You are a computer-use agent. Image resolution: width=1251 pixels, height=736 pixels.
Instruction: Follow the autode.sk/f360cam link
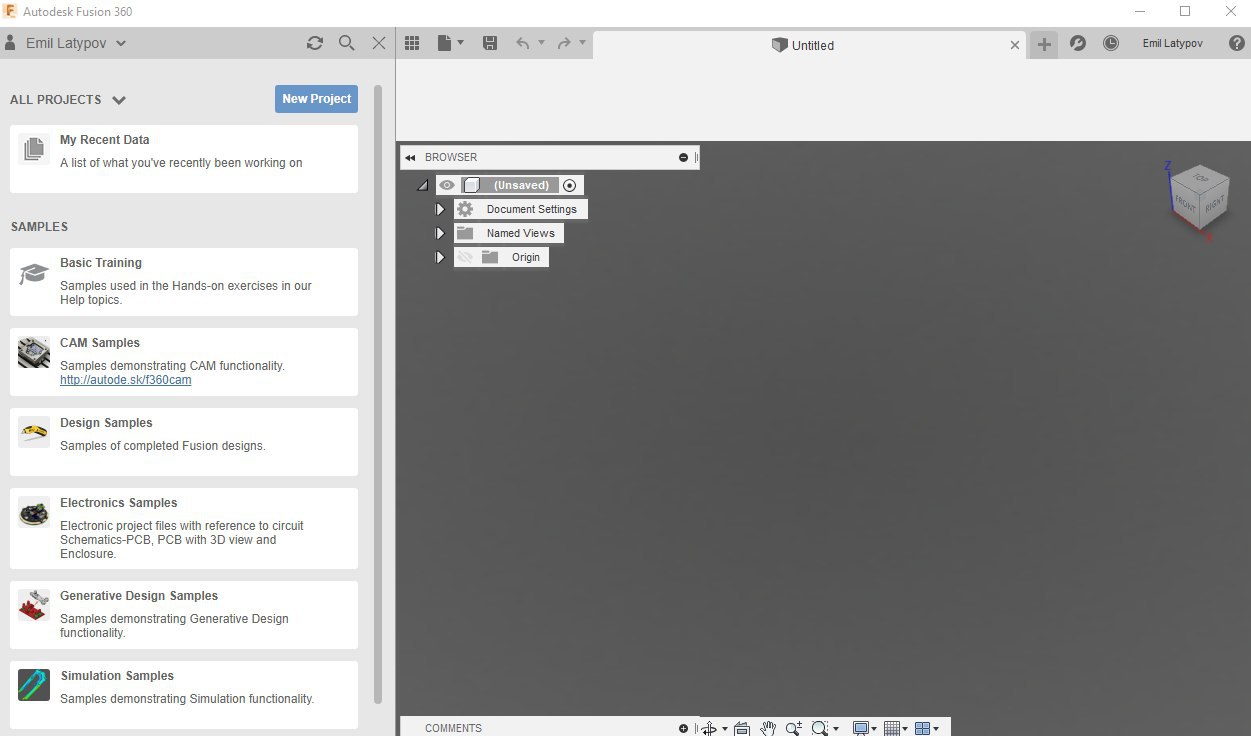(x=125, y=380)
